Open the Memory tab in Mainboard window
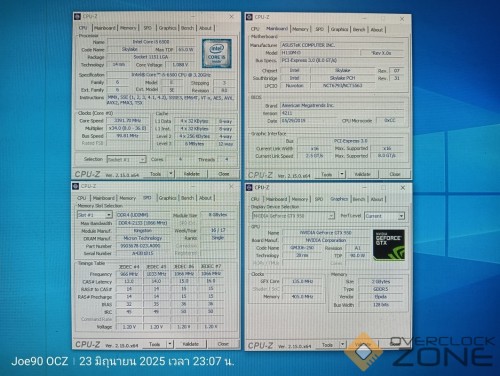 300,29
